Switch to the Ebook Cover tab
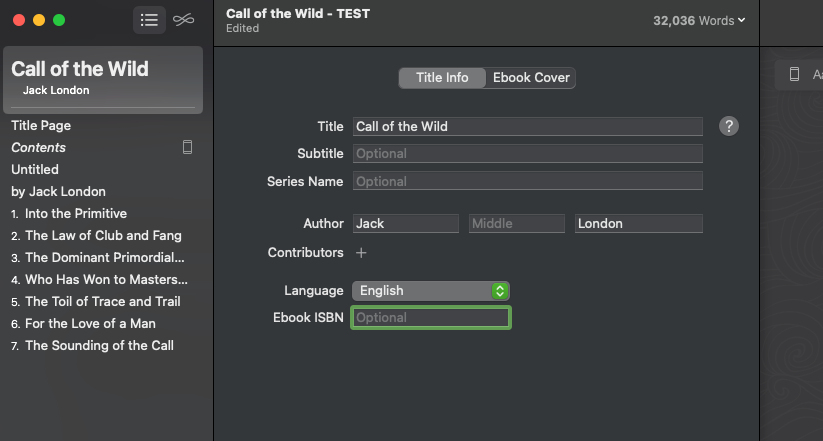 pyautogui.click(x=531, y=78)
